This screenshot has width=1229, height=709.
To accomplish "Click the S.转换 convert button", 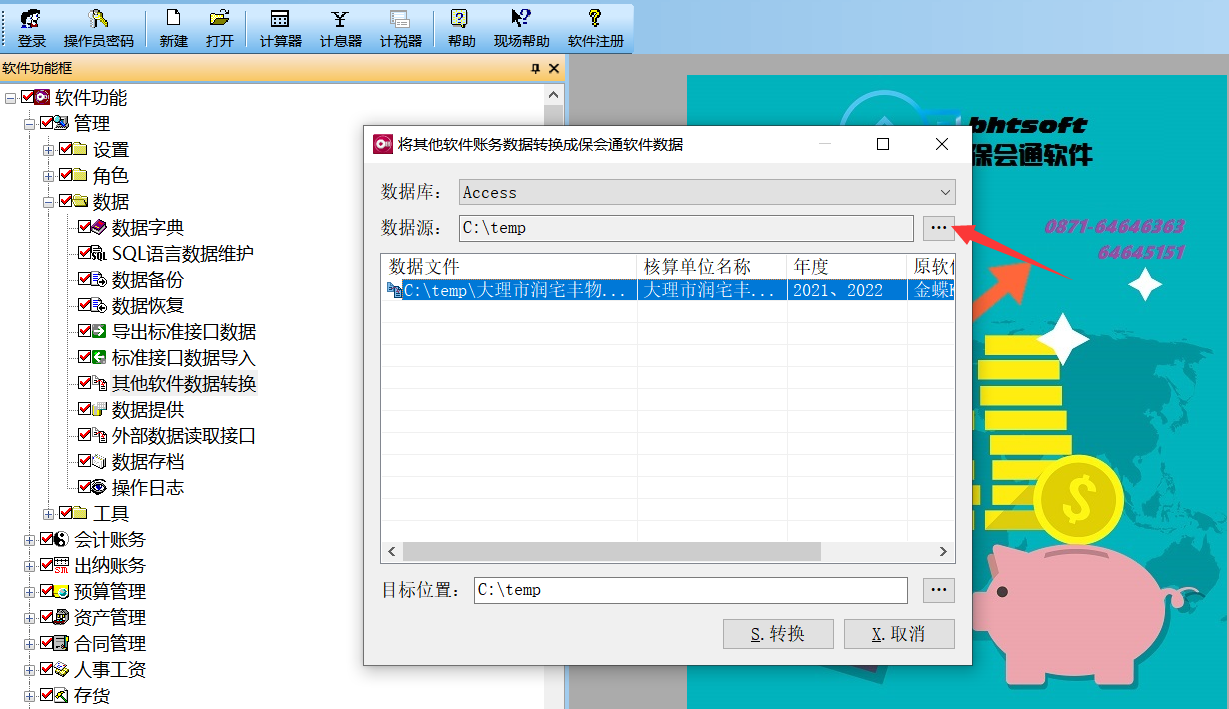I will [x=778, y=633].
